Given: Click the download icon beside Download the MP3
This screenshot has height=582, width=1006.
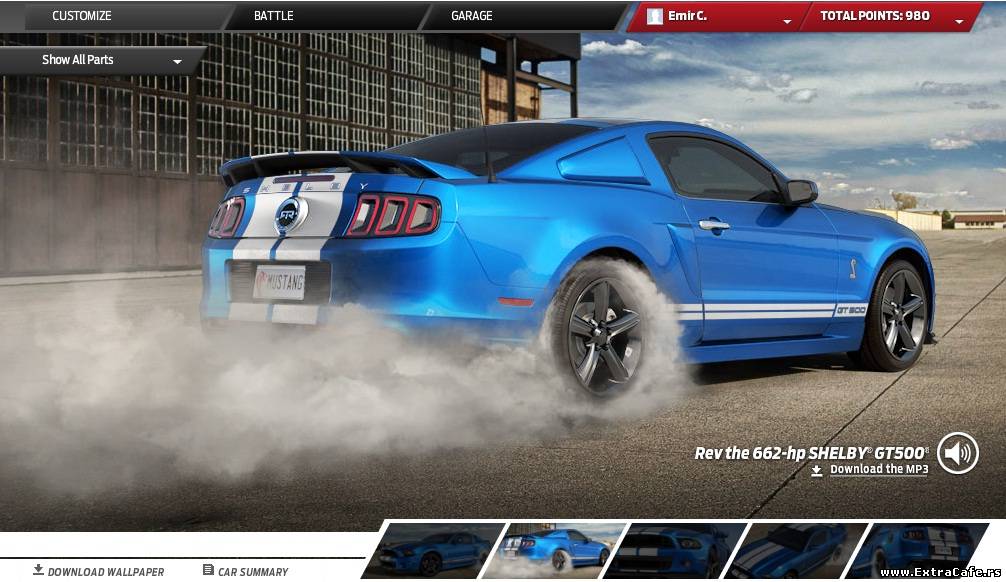Looking at the screenshot, I should coord(817,470).
